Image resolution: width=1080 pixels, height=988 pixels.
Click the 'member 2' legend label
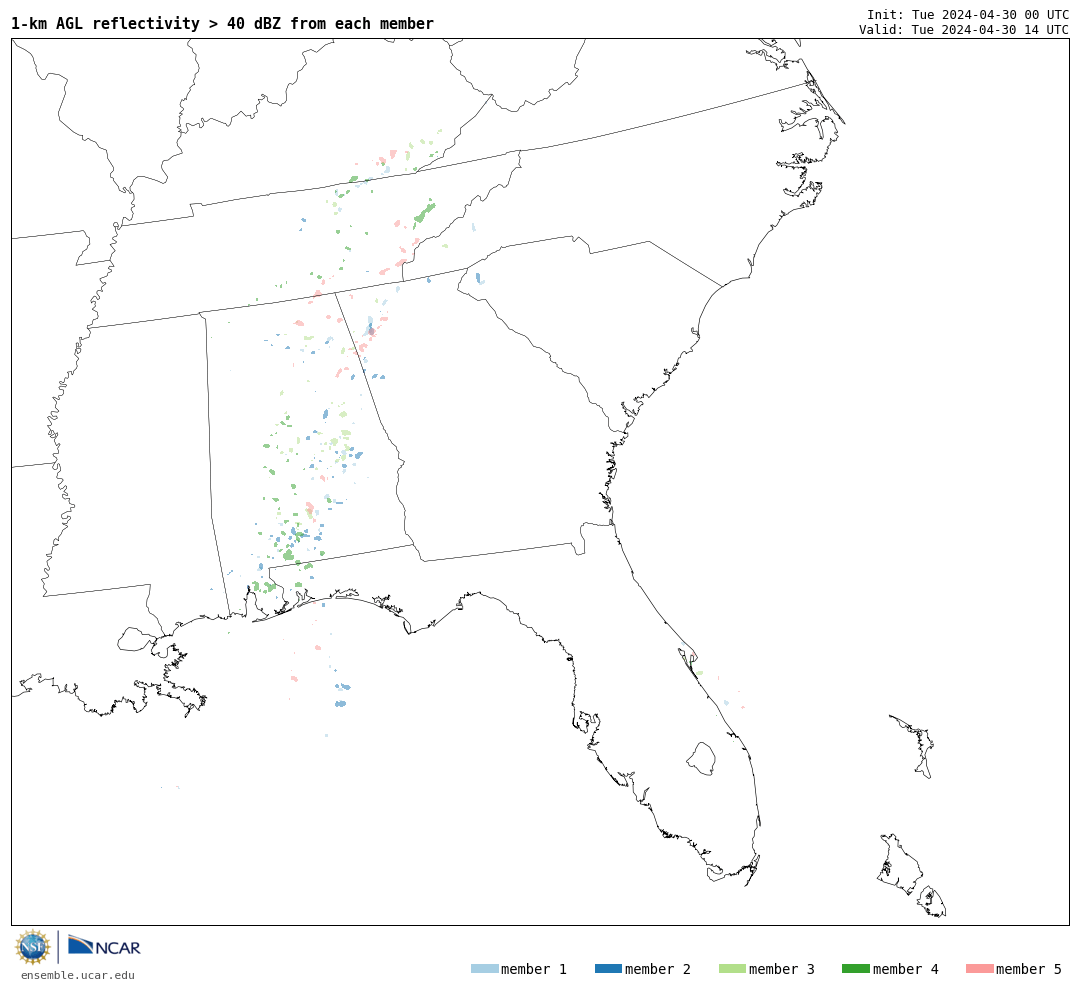tap(658, 969)
